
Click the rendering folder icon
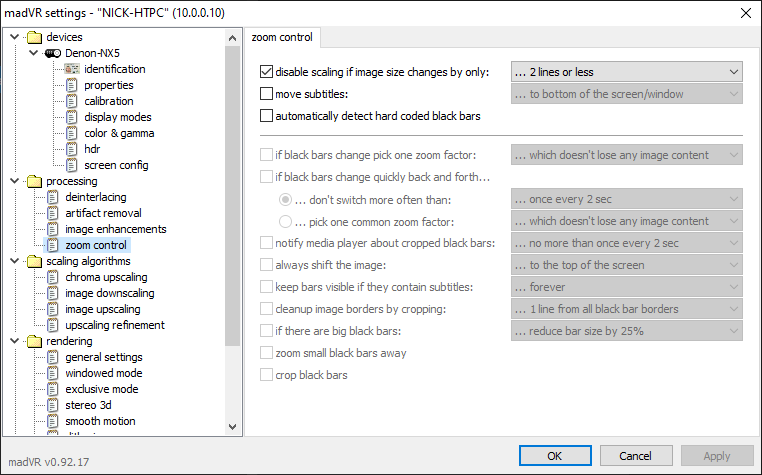click(35, 341)
